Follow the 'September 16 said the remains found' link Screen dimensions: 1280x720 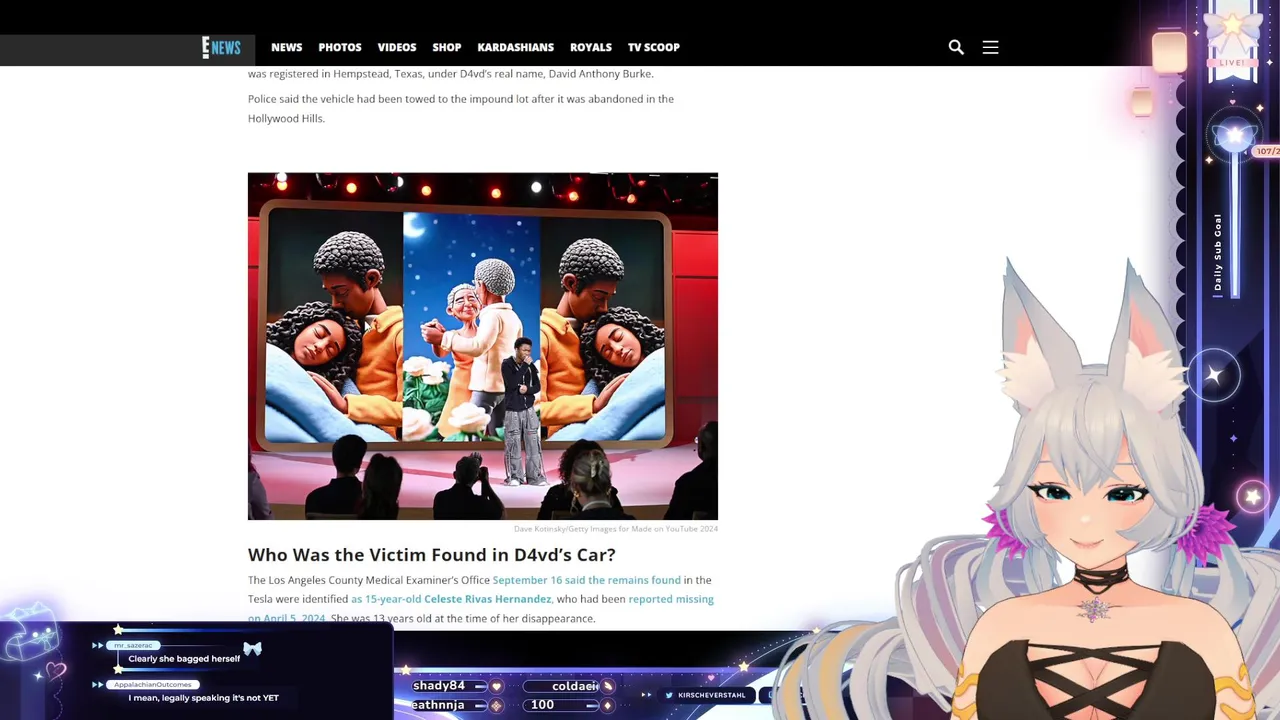(586, 580)
